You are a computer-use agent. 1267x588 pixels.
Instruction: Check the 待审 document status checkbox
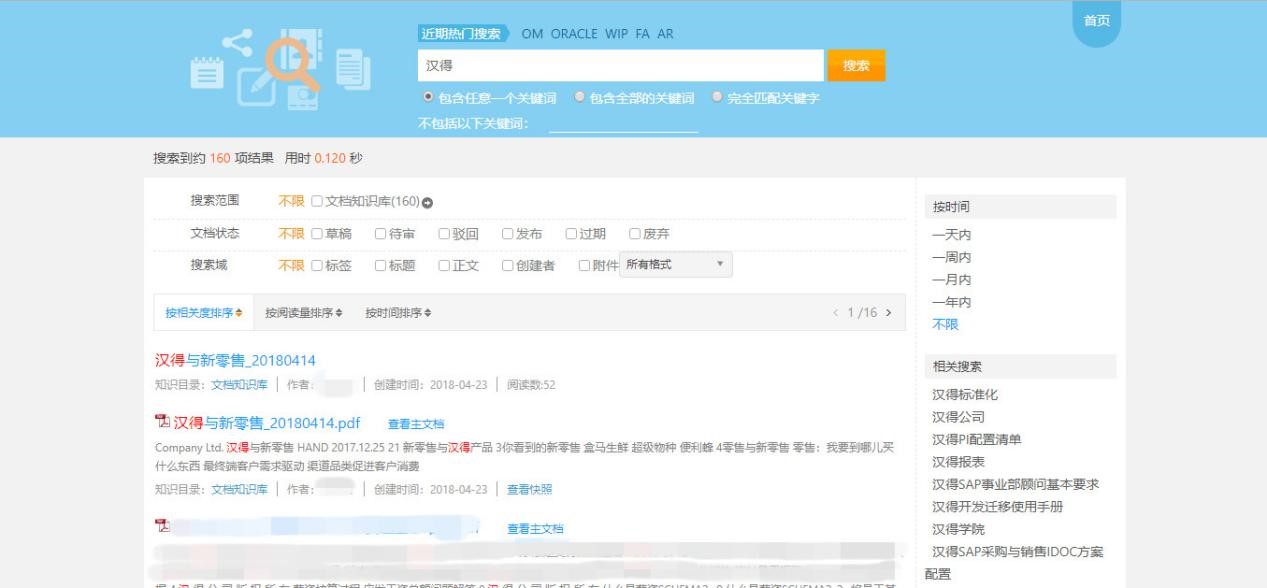(x=381, y=234)
